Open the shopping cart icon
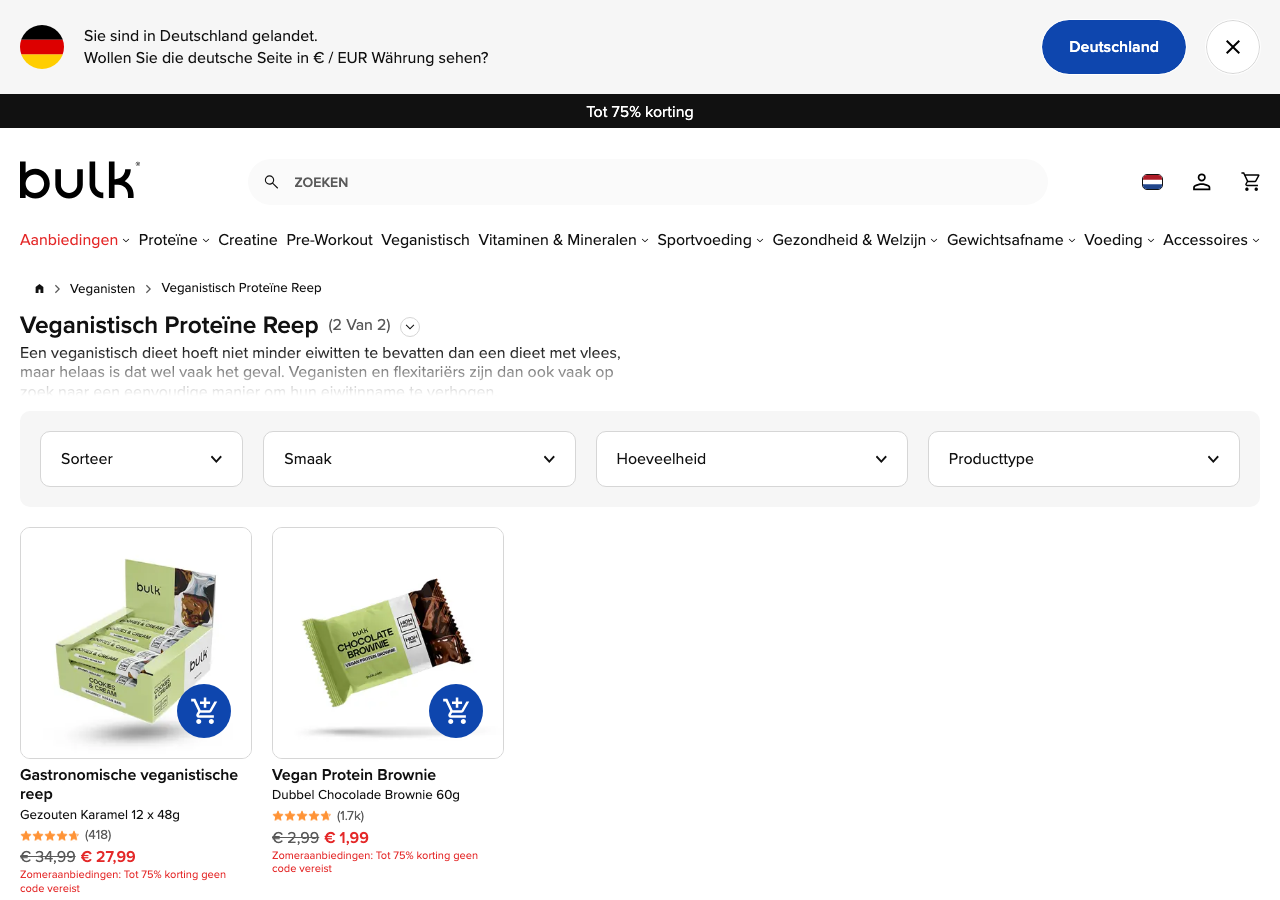1280x900 pixels. (x=1251, y=182)
